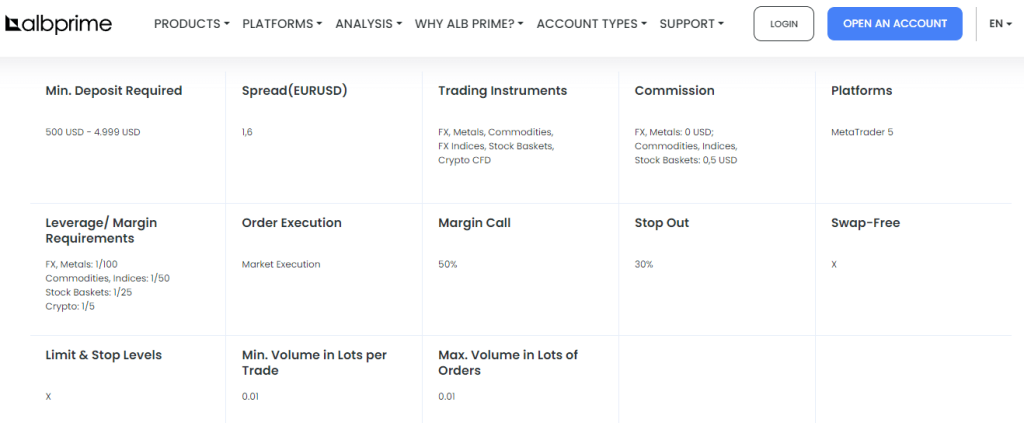The image size is (1024, 423).
Task: Expand the PLATFORMS menu
Action: point(282,24)
